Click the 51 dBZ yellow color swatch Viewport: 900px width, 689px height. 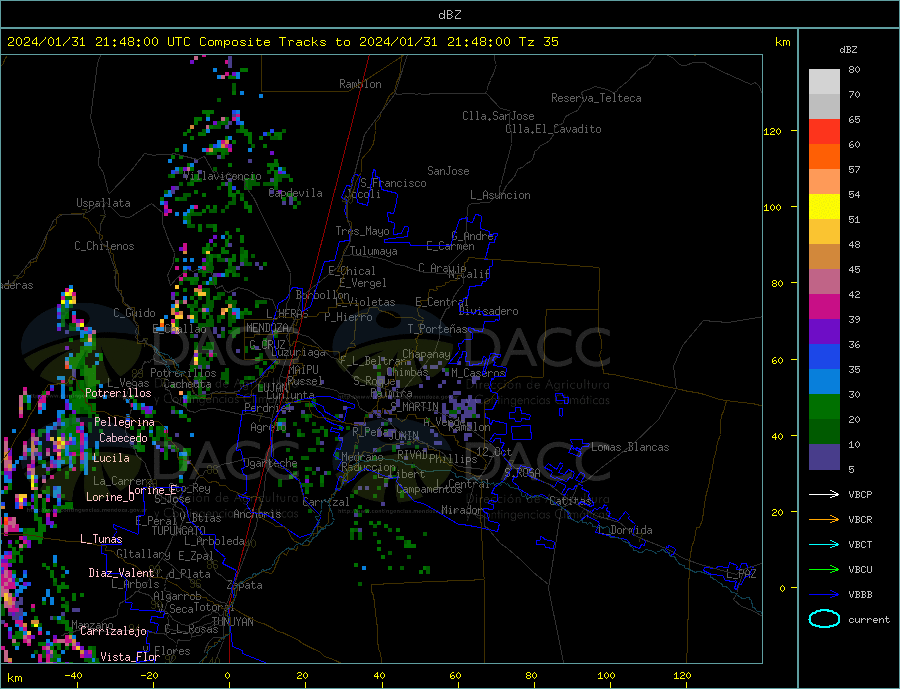[x=824, y=207]
